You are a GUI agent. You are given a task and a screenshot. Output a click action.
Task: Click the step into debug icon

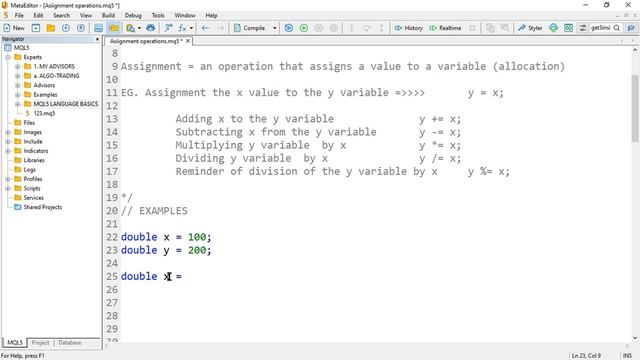tap(351, 28)
